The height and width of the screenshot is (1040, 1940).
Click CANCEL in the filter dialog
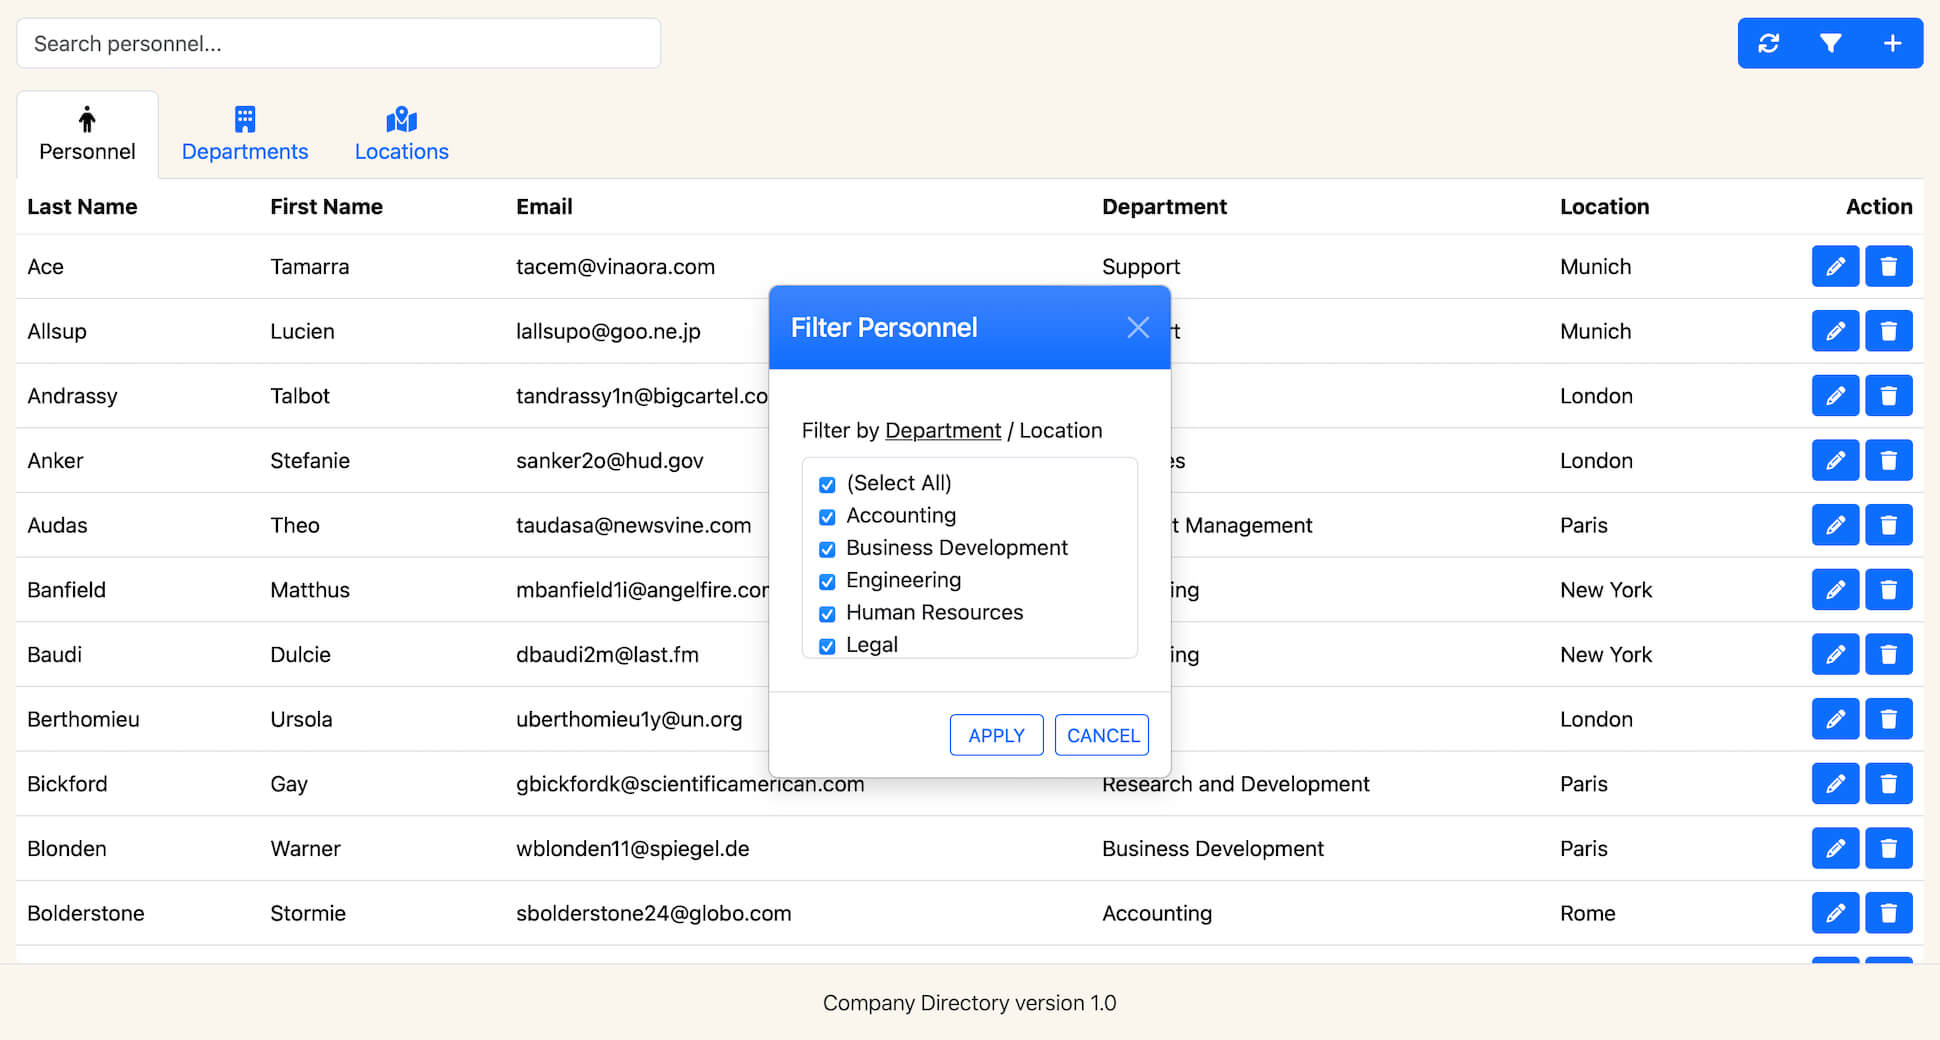tap(1102, 735)
